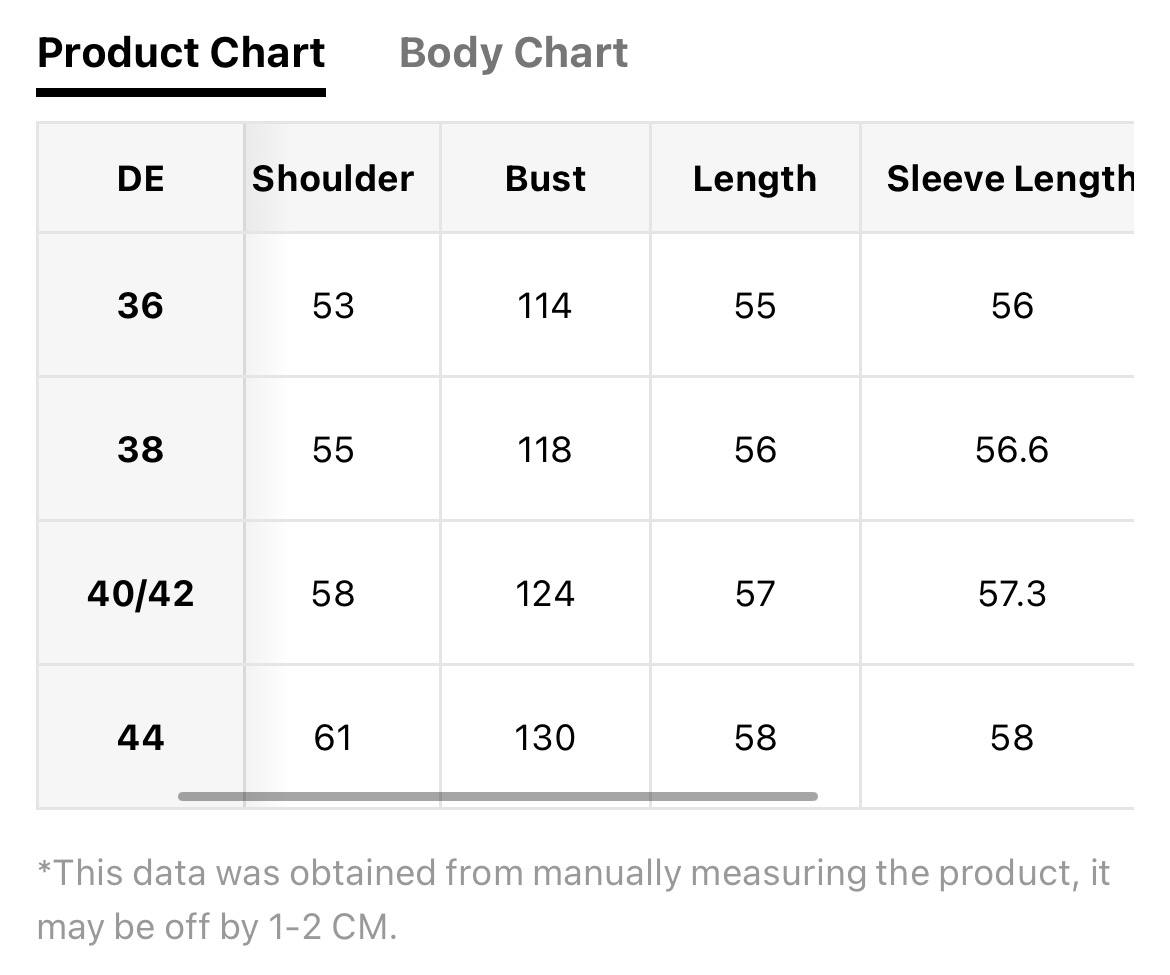This screenshot has width=1170, height=975.
Task: Click the bust value 114 cell
Action: pos(545,305)
